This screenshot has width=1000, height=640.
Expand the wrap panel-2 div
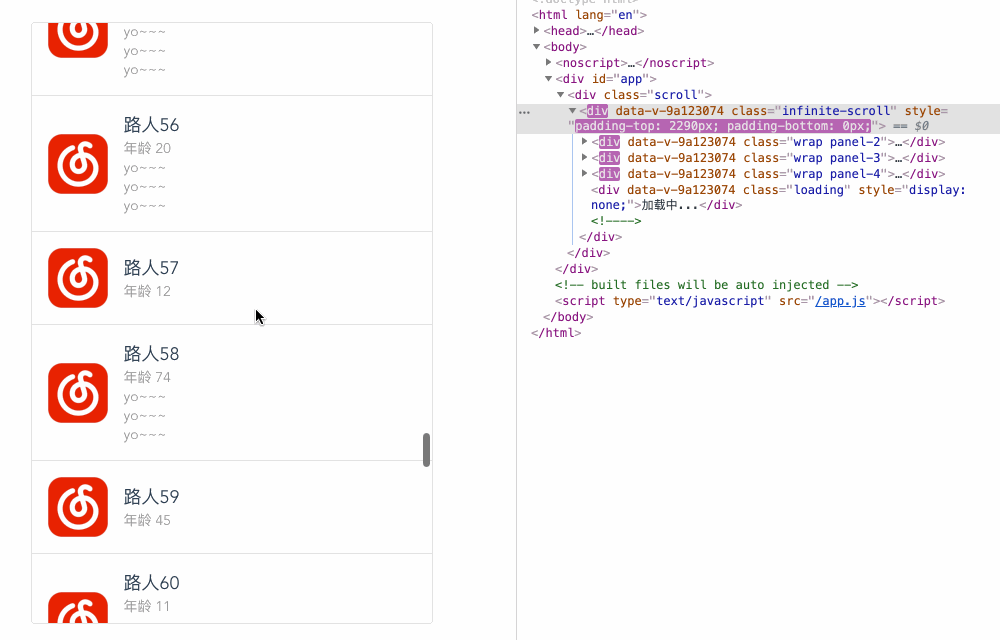tap(585, 141)
